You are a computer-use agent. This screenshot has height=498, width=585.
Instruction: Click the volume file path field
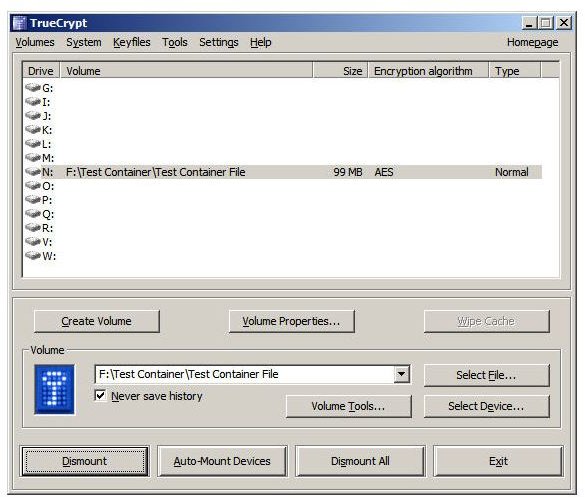pos(245,374)
